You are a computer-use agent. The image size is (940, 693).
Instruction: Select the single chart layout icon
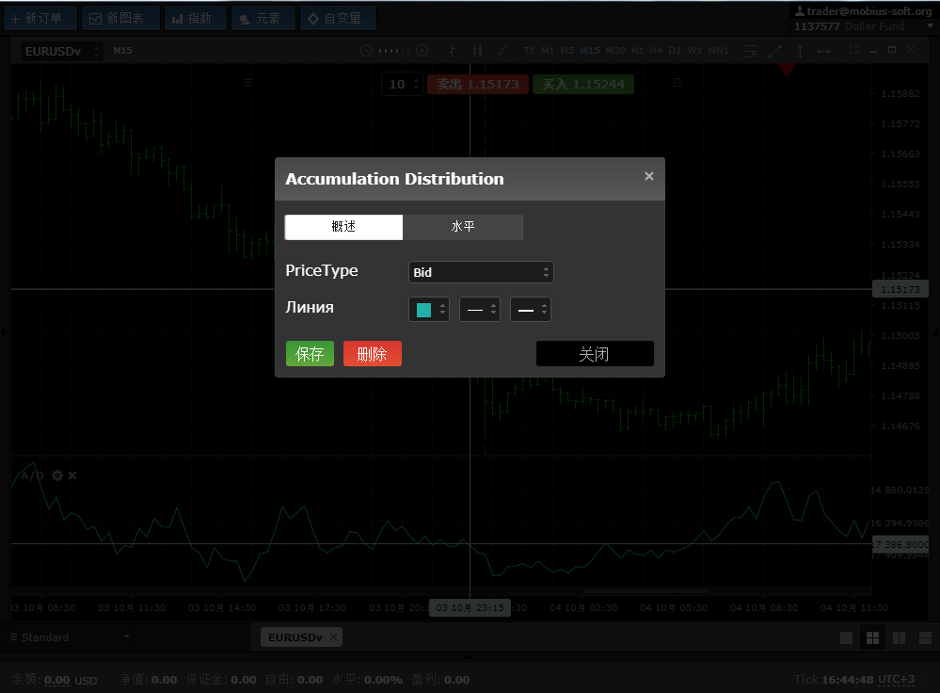click(846, 638)
